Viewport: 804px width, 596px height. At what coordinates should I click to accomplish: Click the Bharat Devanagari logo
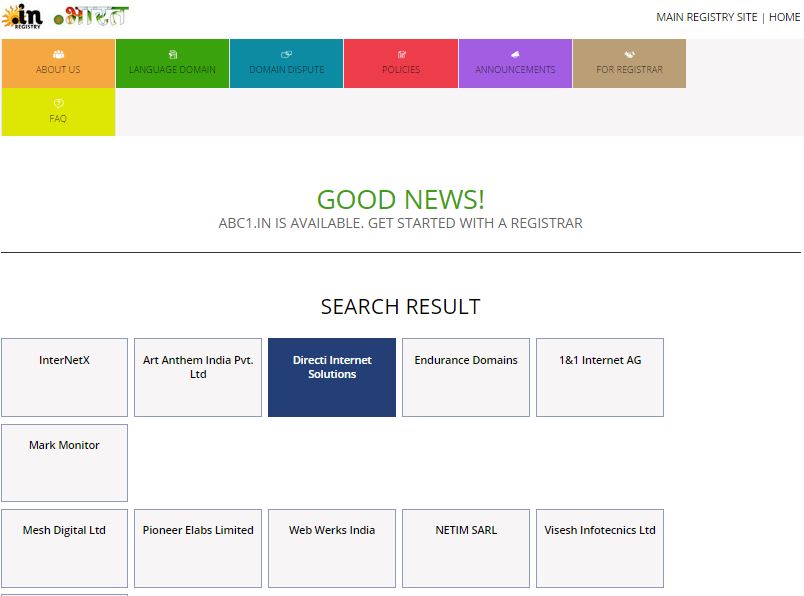click(x=91, y=16)
